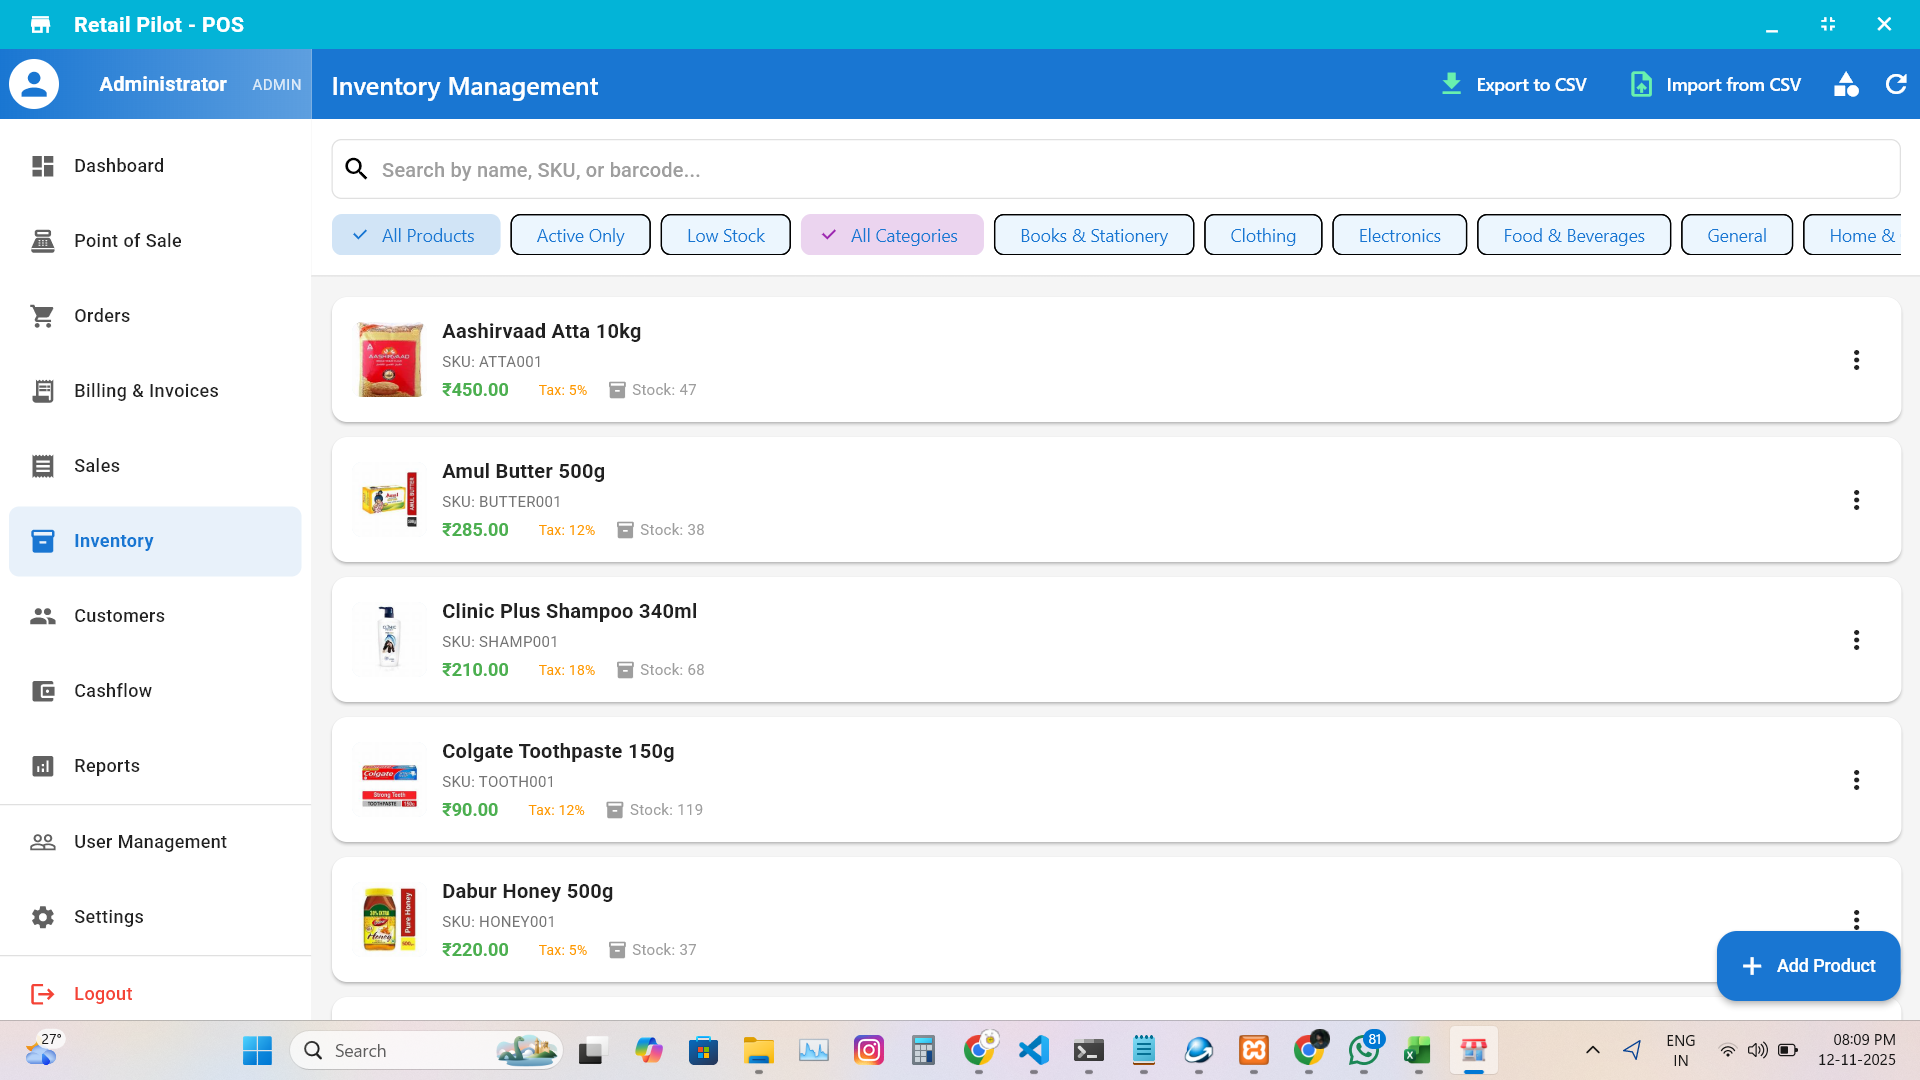This screenshot has width=1920, height=1080.
Task: Expand more options for Colgate Toothpaste 150g
Action: pos(1856,780)
